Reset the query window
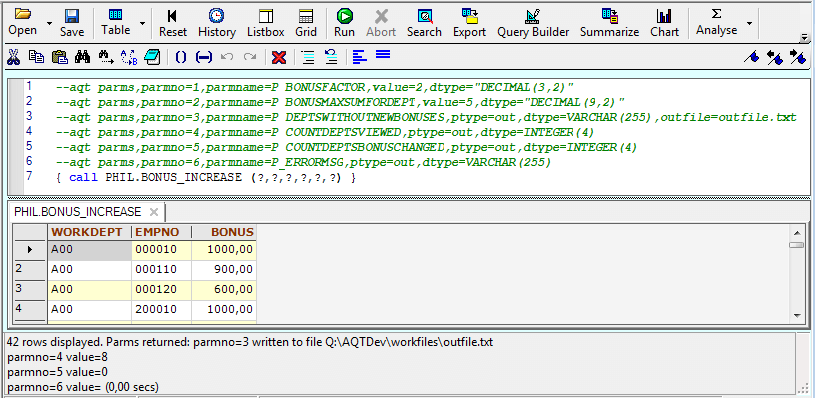 click(173, 23)
